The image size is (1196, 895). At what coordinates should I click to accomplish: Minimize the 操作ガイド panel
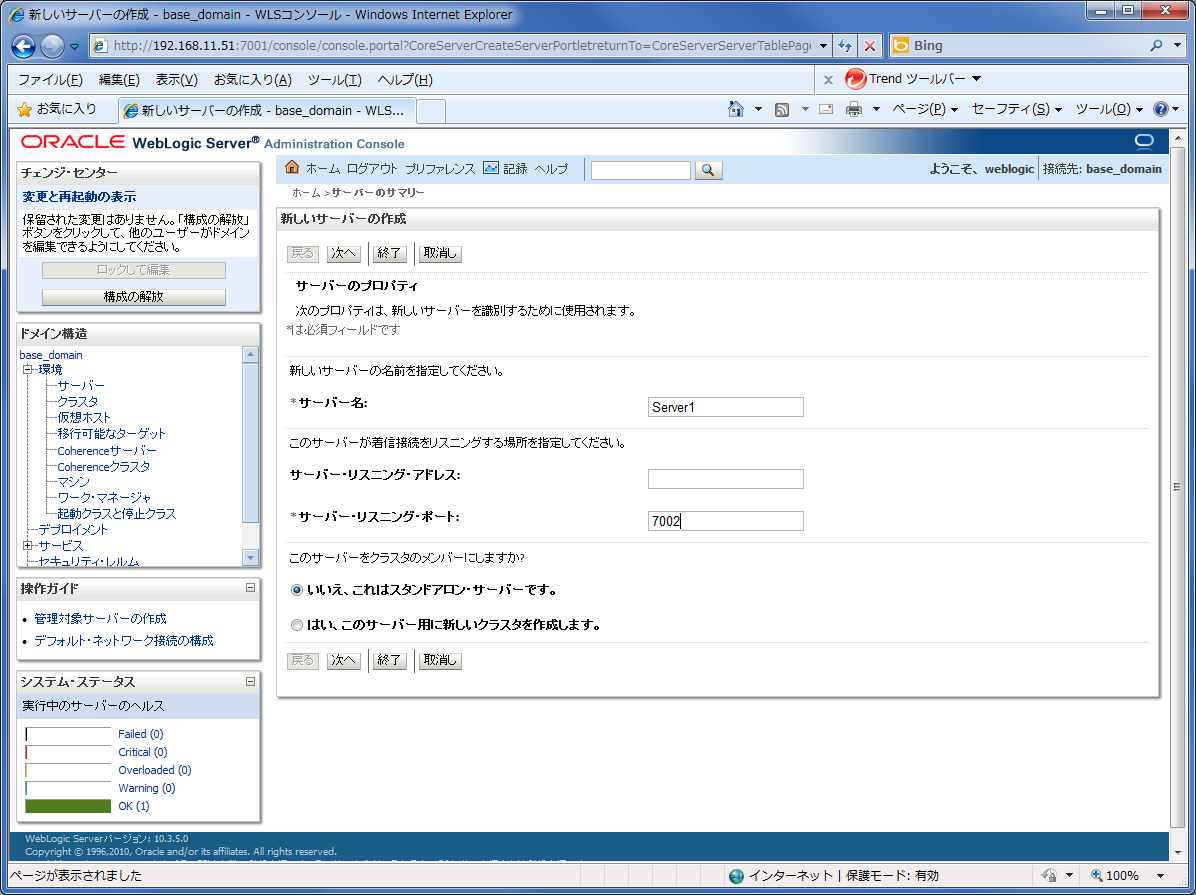pos(250,588)
